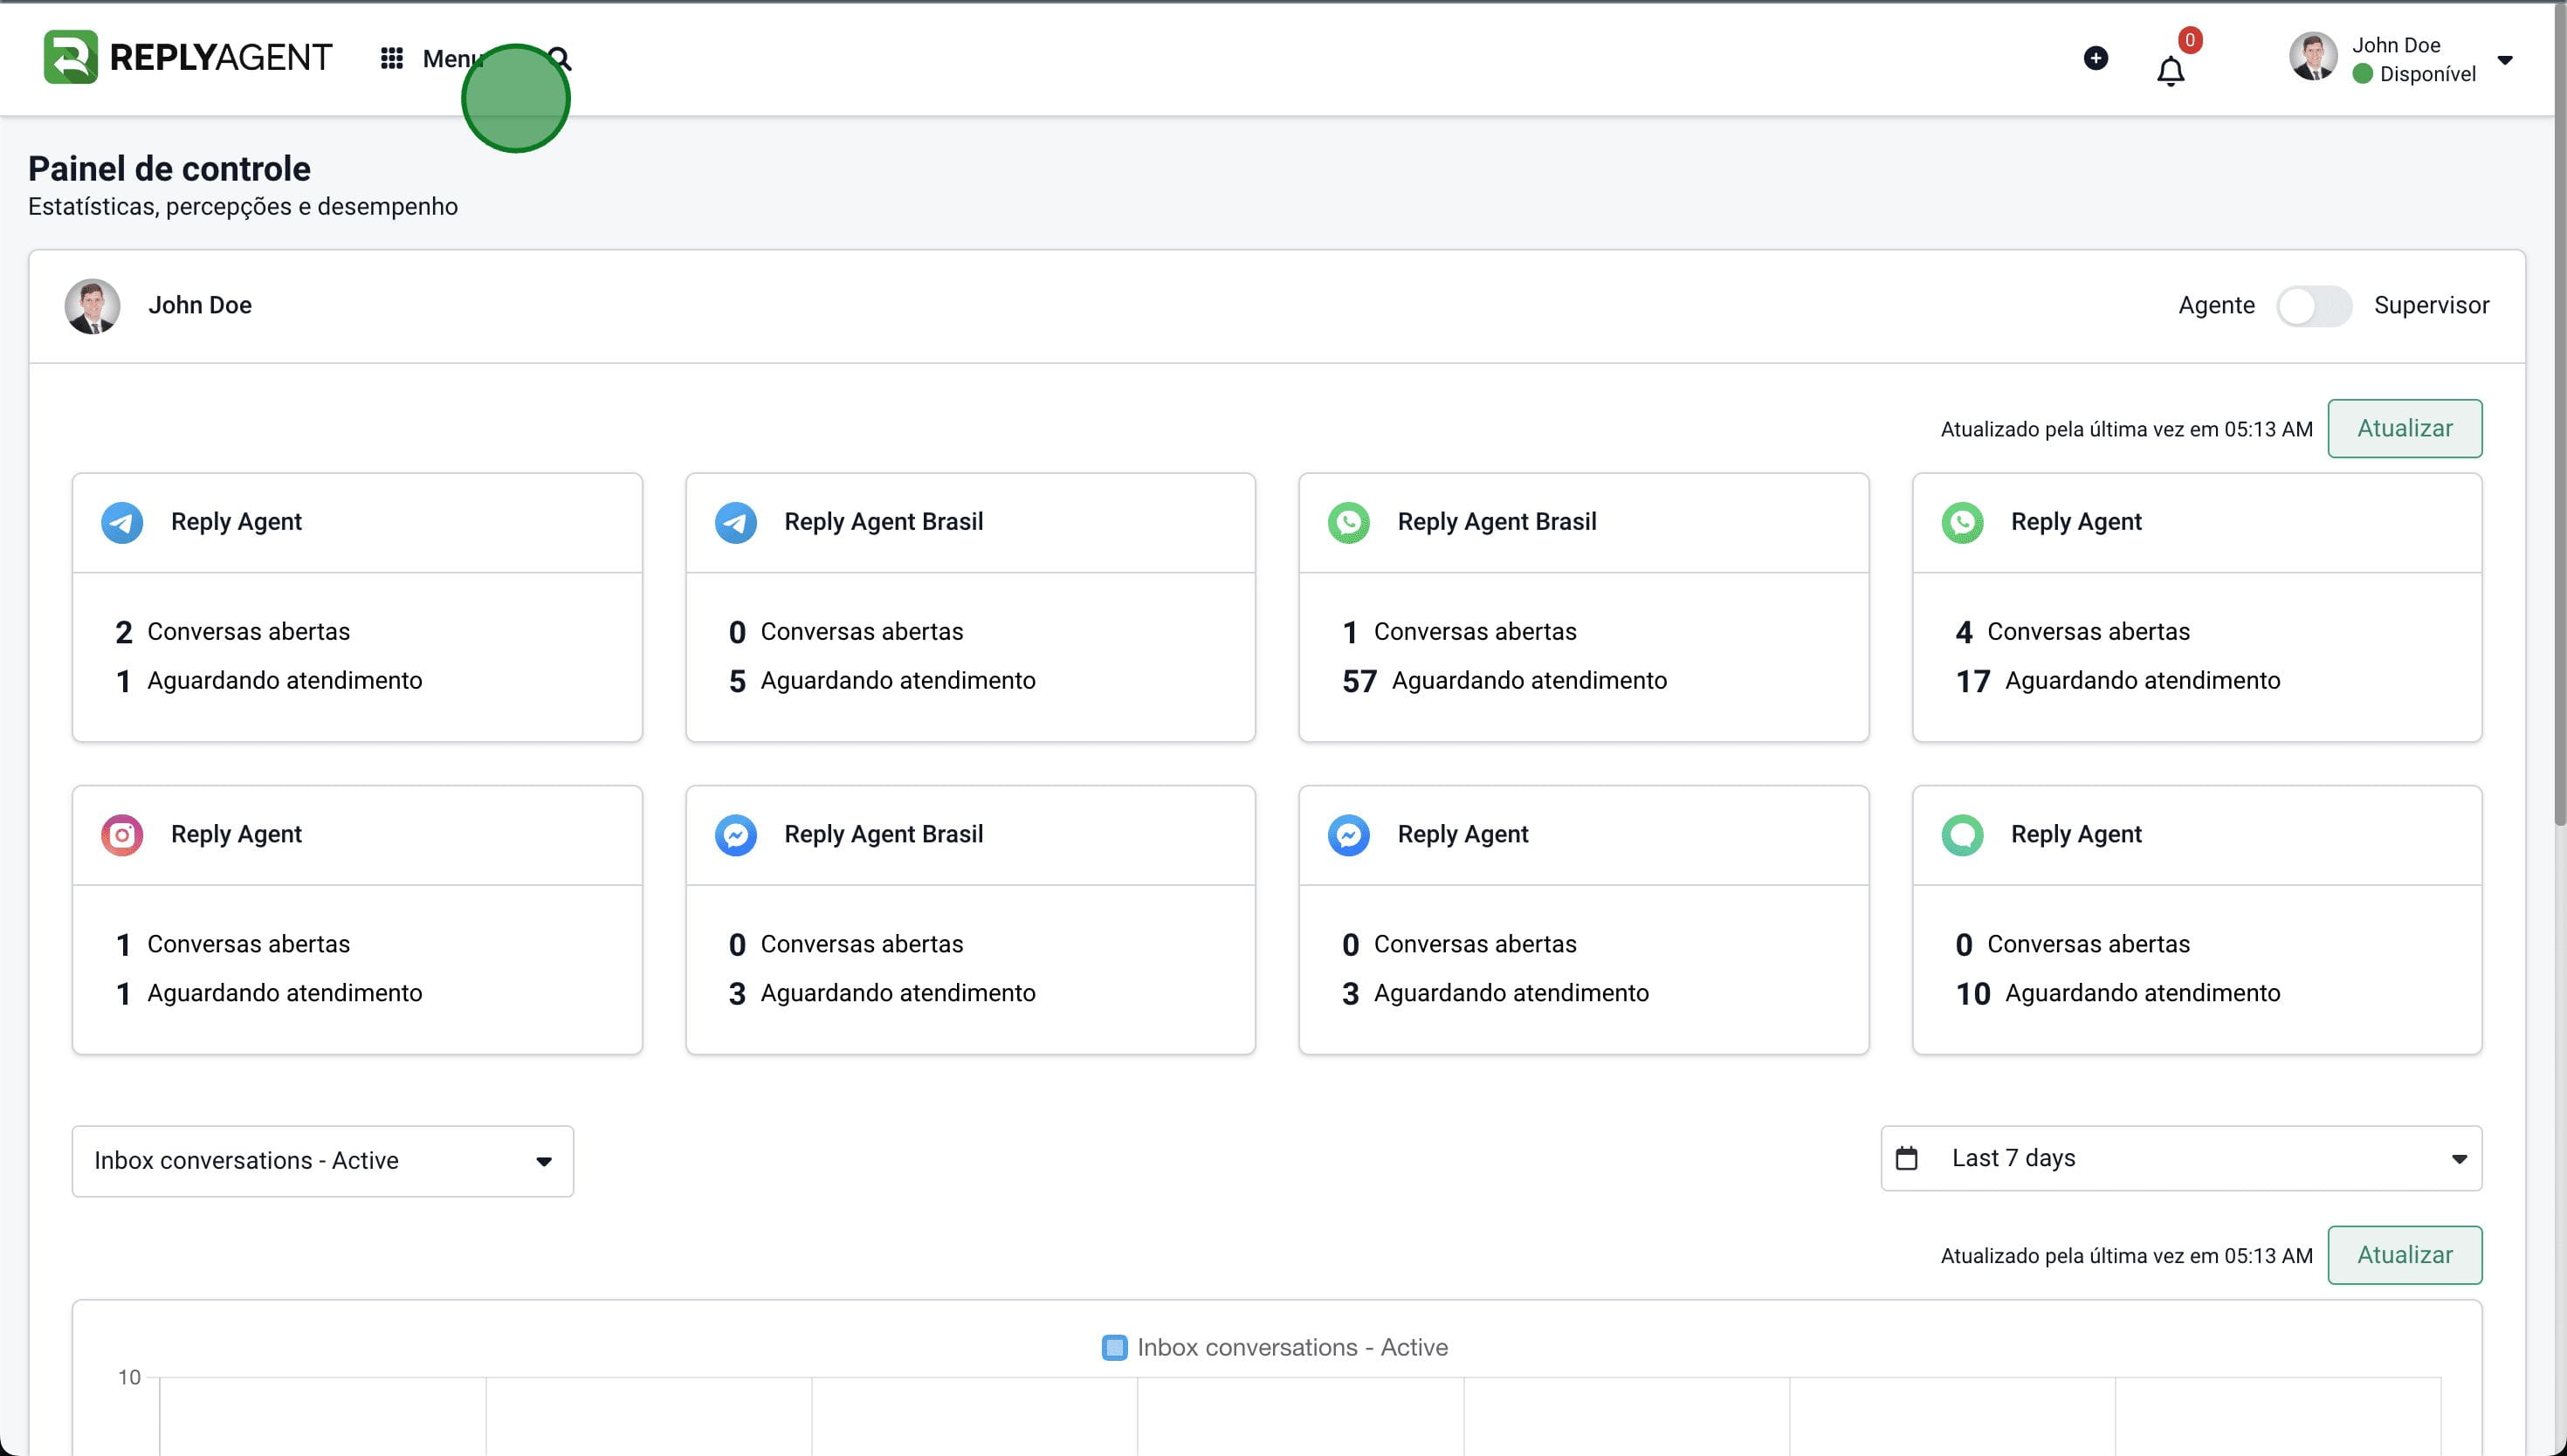Screen dimensions: 2567x1456
Task: Click the calendar icon in date selector
Action: [1907, 1158]
